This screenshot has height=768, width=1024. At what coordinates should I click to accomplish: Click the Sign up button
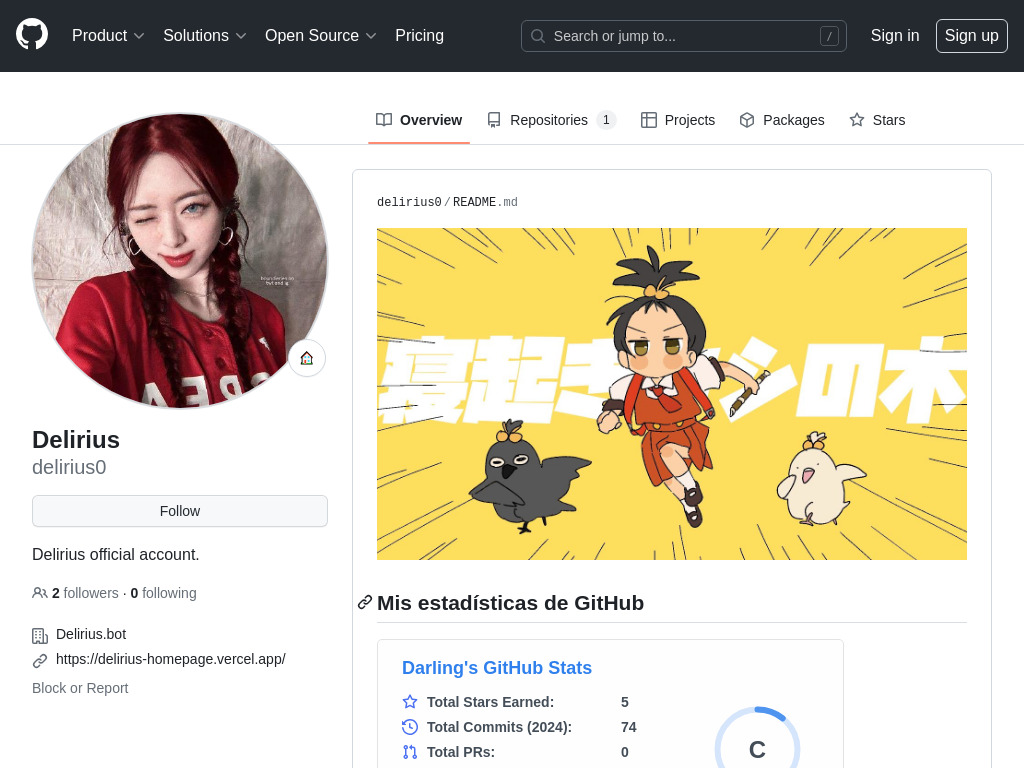coord(971,35)
